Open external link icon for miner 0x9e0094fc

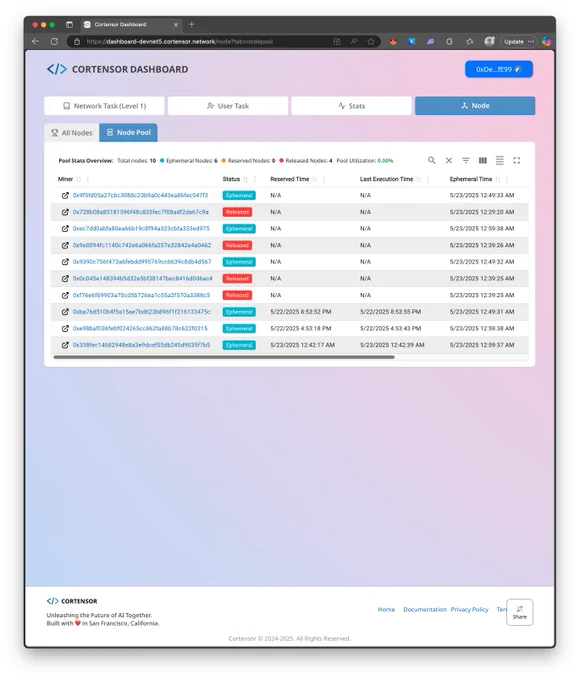pyautogui.click(x=65, y=245)
